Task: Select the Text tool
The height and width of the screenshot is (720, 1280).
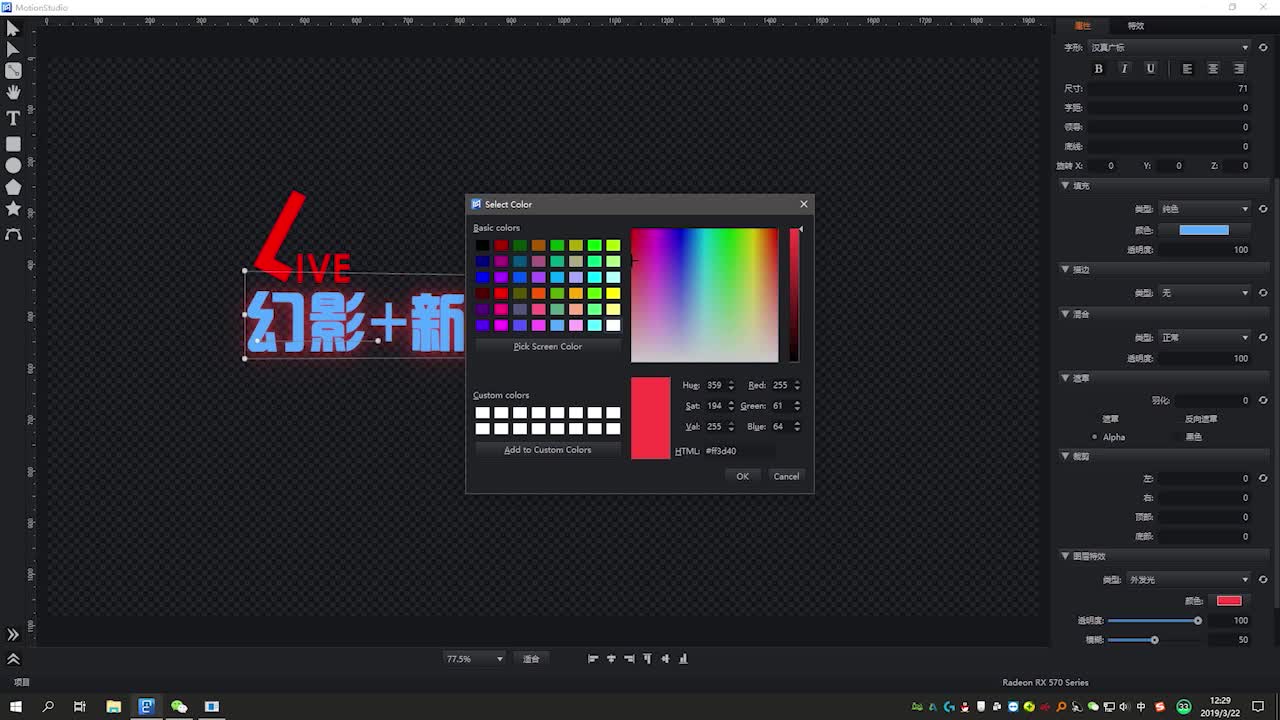Action: 13,118
